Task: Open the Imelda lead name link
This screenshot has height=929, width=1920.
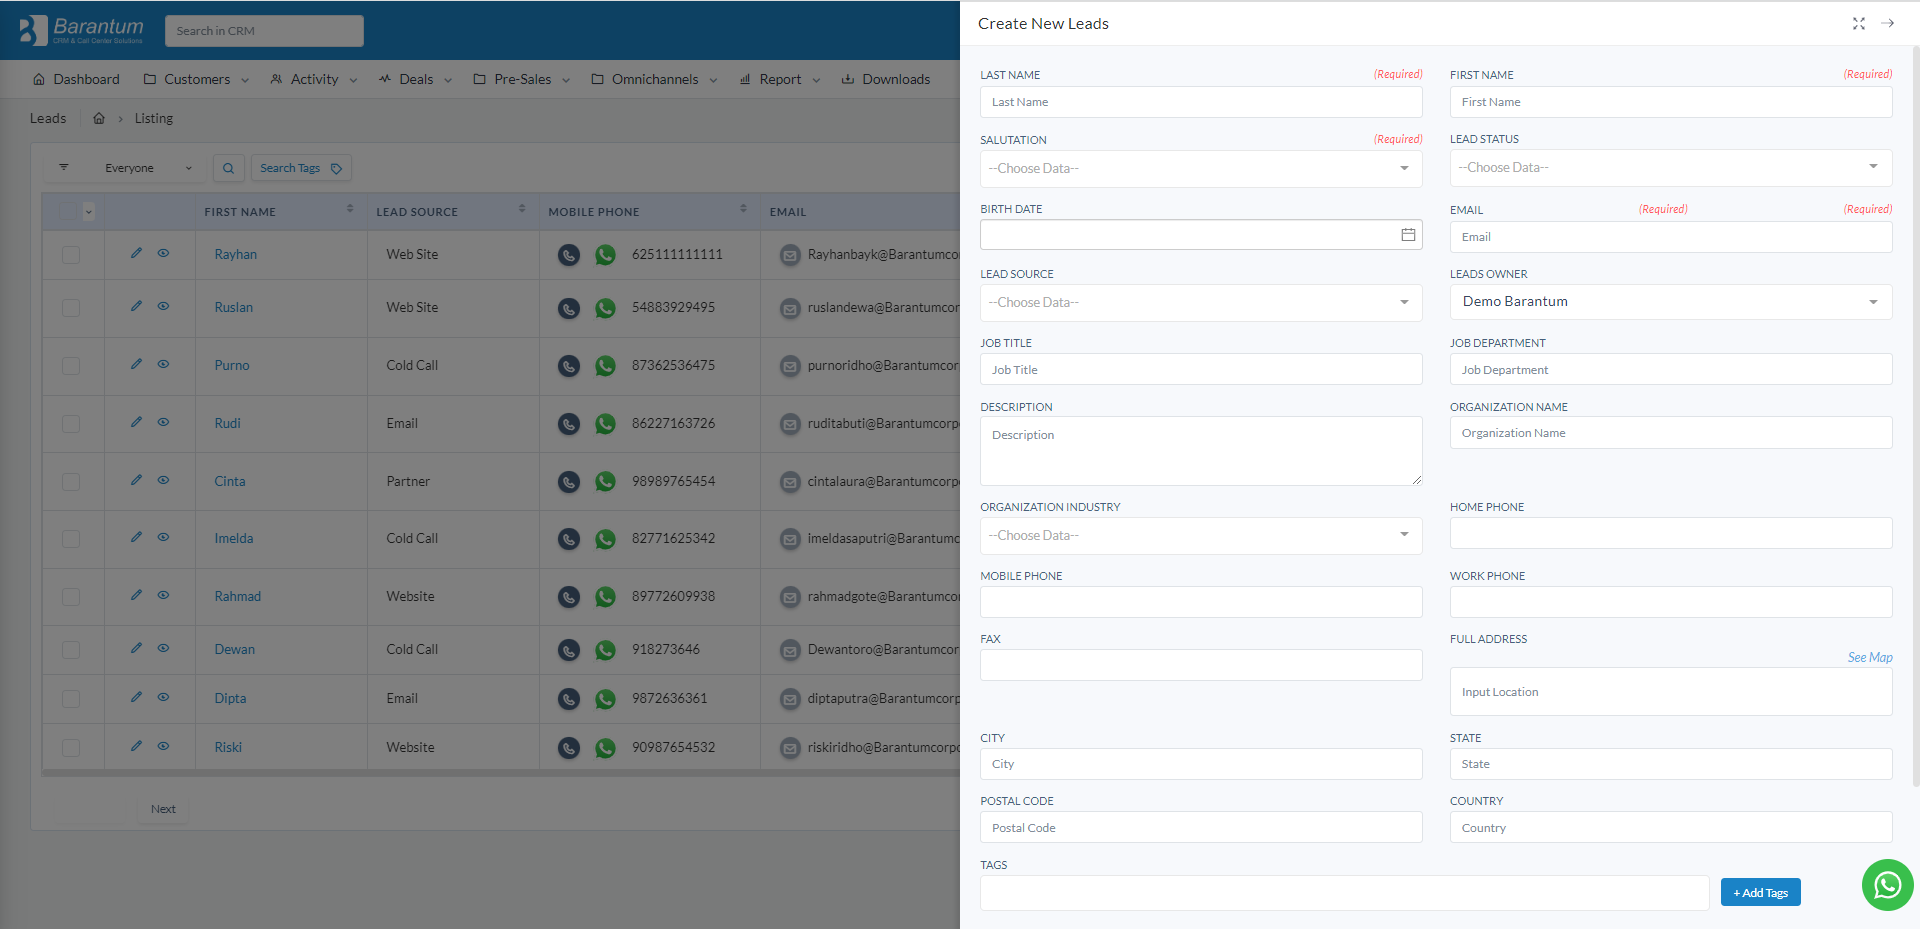Action: click(233, 538)
